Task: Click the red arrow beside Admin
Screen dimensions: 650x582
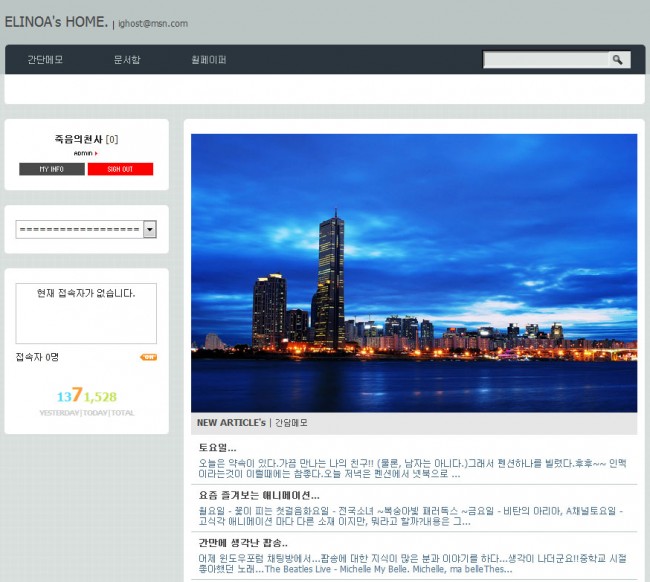Action: 96,153
